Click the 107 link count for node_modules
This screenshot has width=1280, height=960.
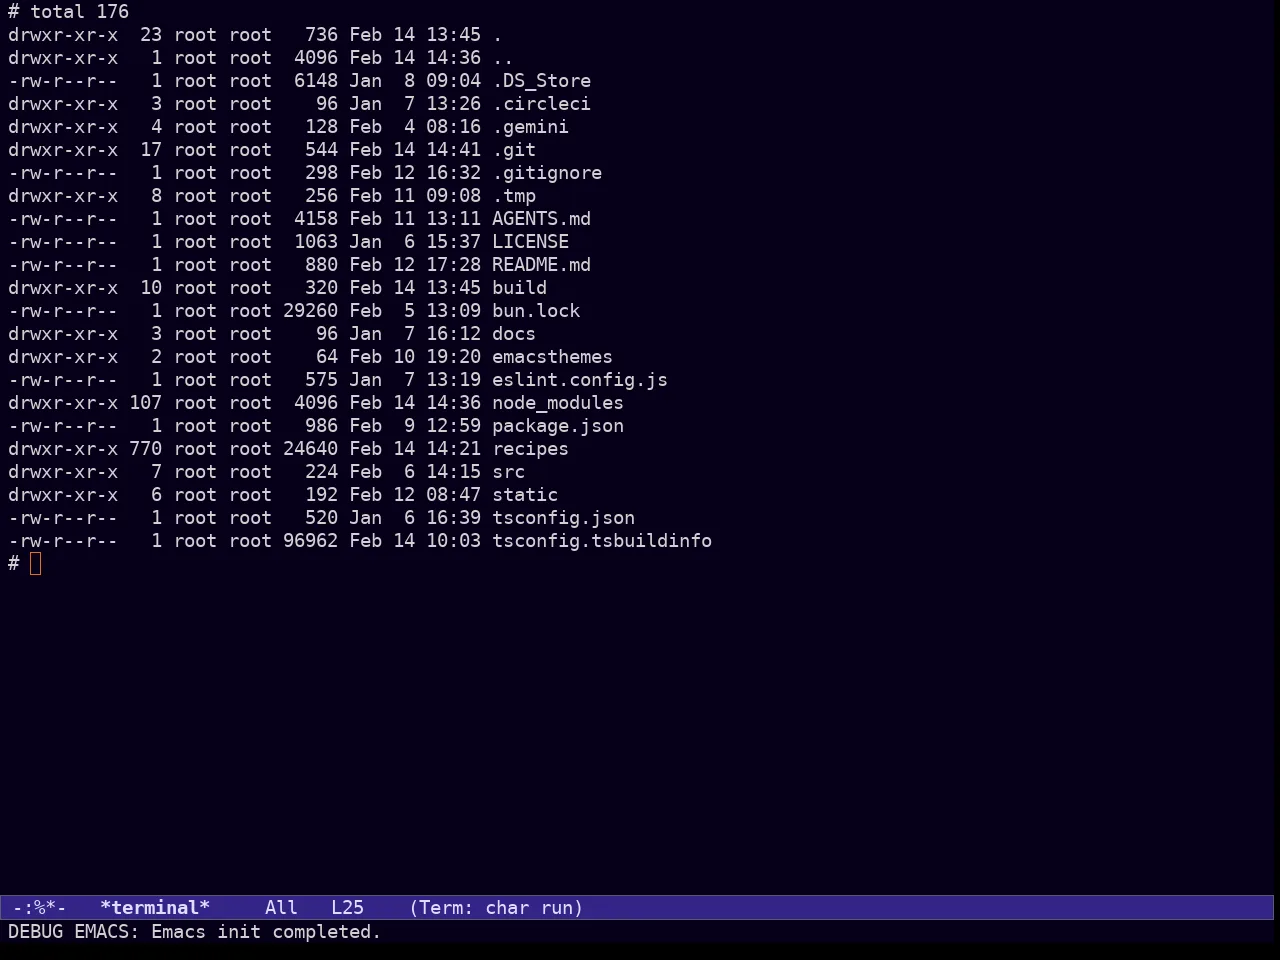[x=145, y=403]
